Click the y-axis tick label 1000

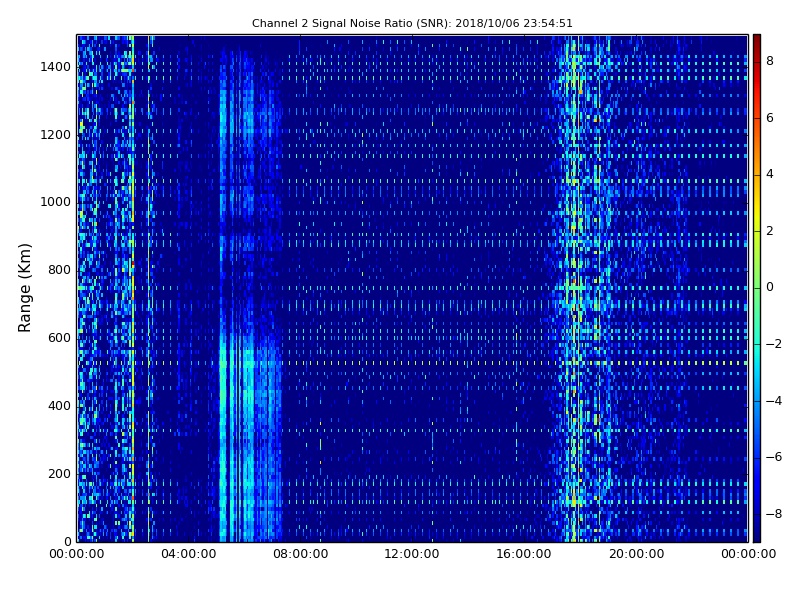click(x=55, y=202)
